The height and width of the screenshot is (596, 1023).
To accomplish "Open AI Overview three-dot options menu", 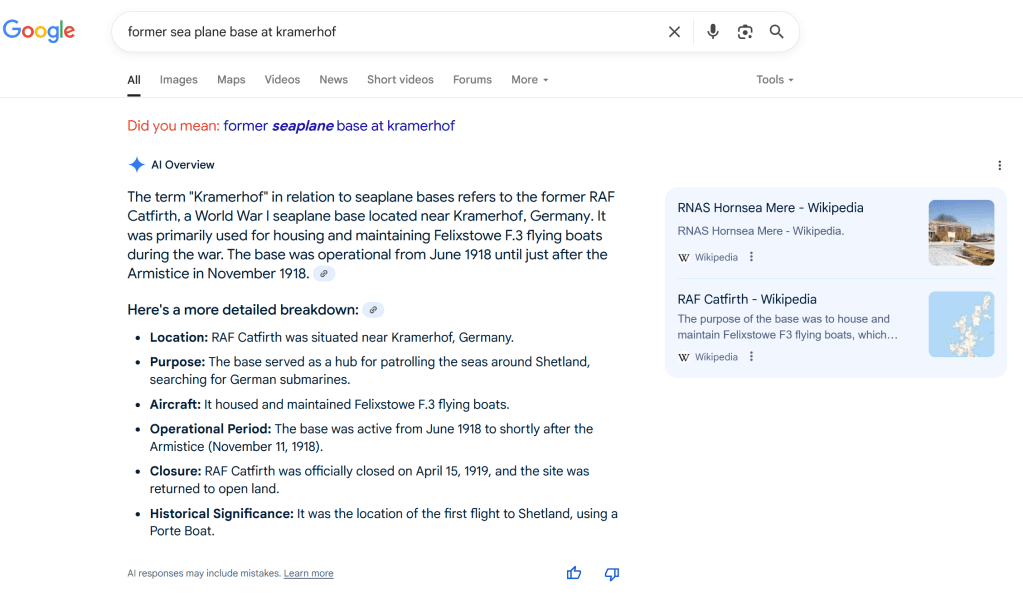I will [x=999, y=165].
